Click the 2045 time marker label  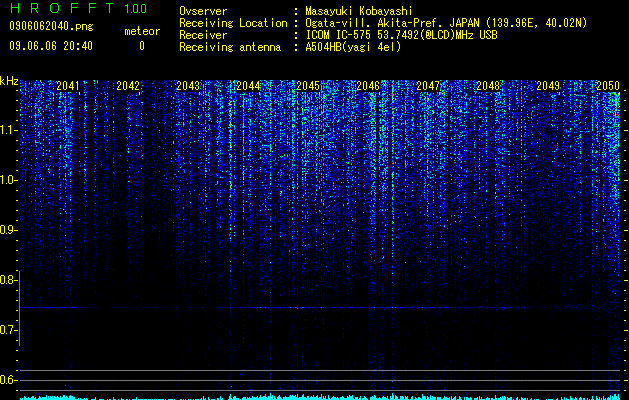point(308,86)
